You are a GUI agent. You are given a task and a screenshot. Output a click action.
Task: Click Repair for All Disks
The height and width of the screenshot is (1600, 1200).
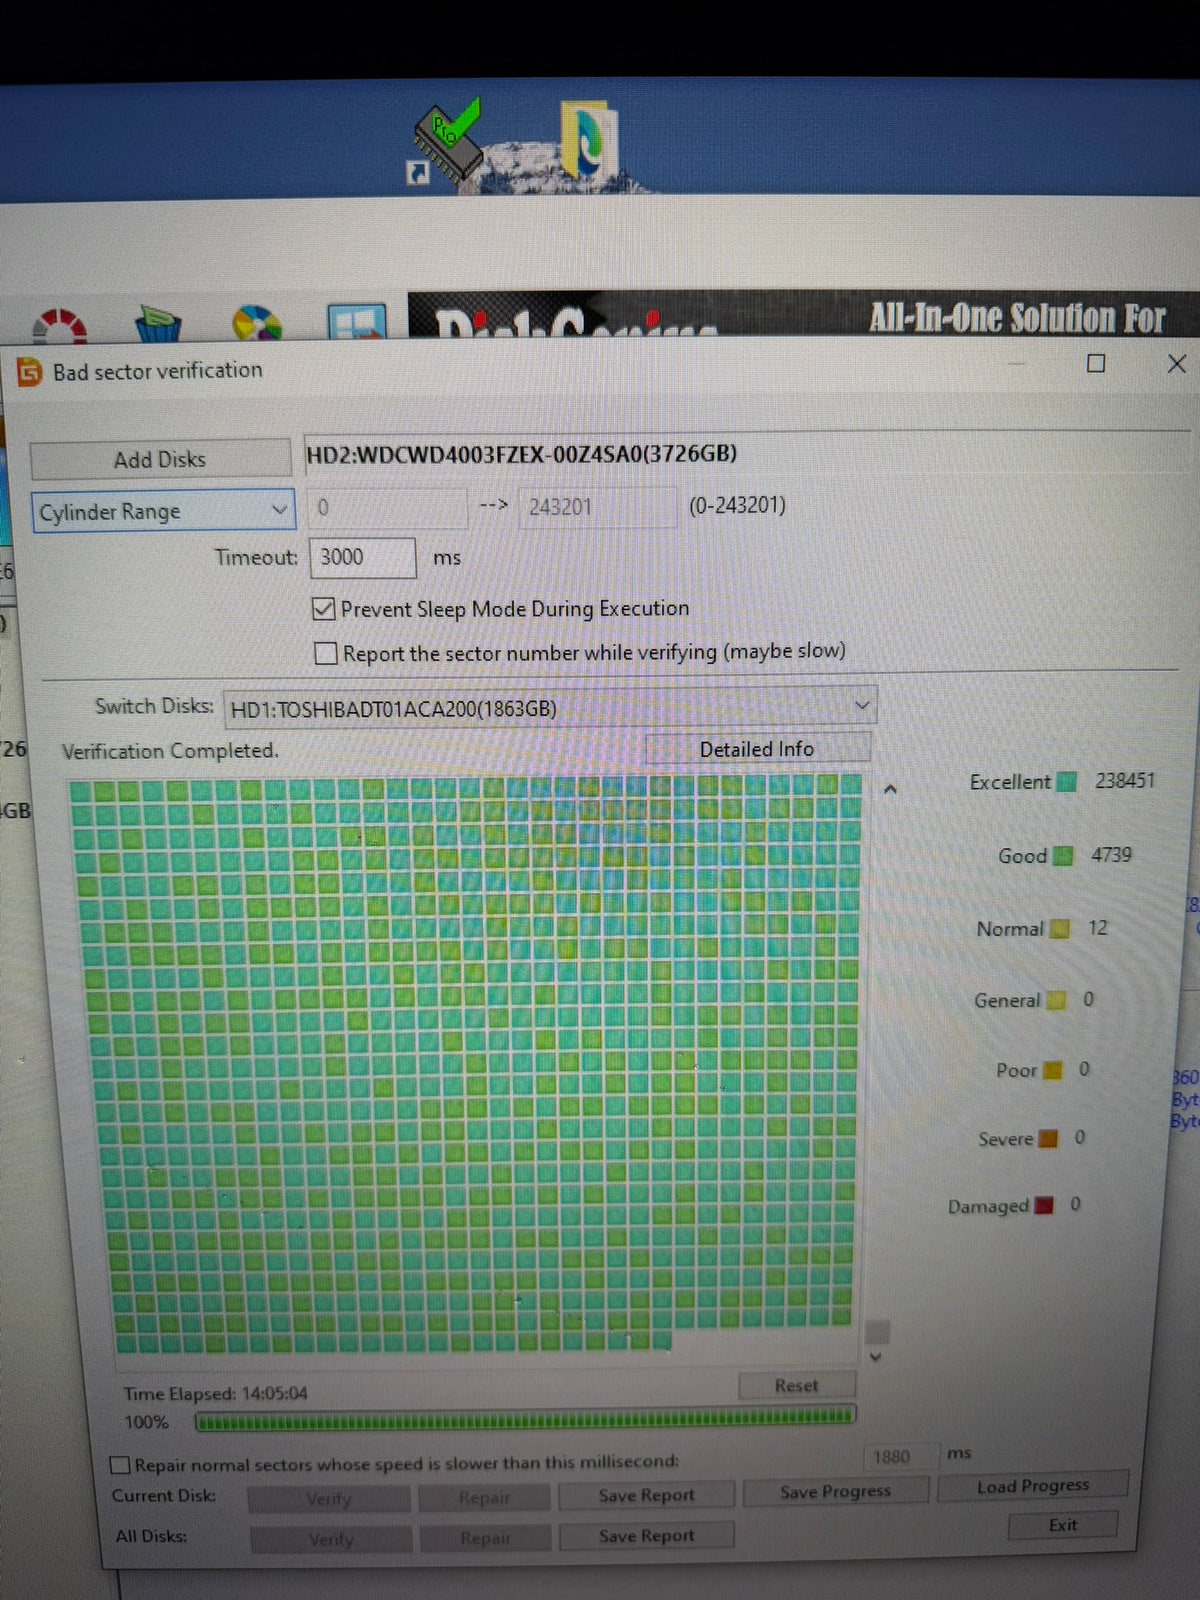486,1538
